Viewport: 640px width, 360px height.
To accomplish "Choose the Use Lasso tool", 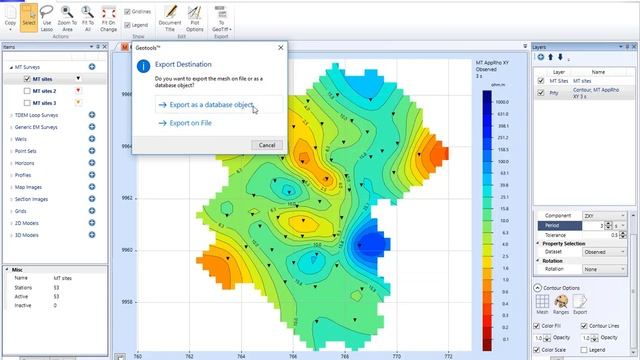I will click(x=47, y=18).
